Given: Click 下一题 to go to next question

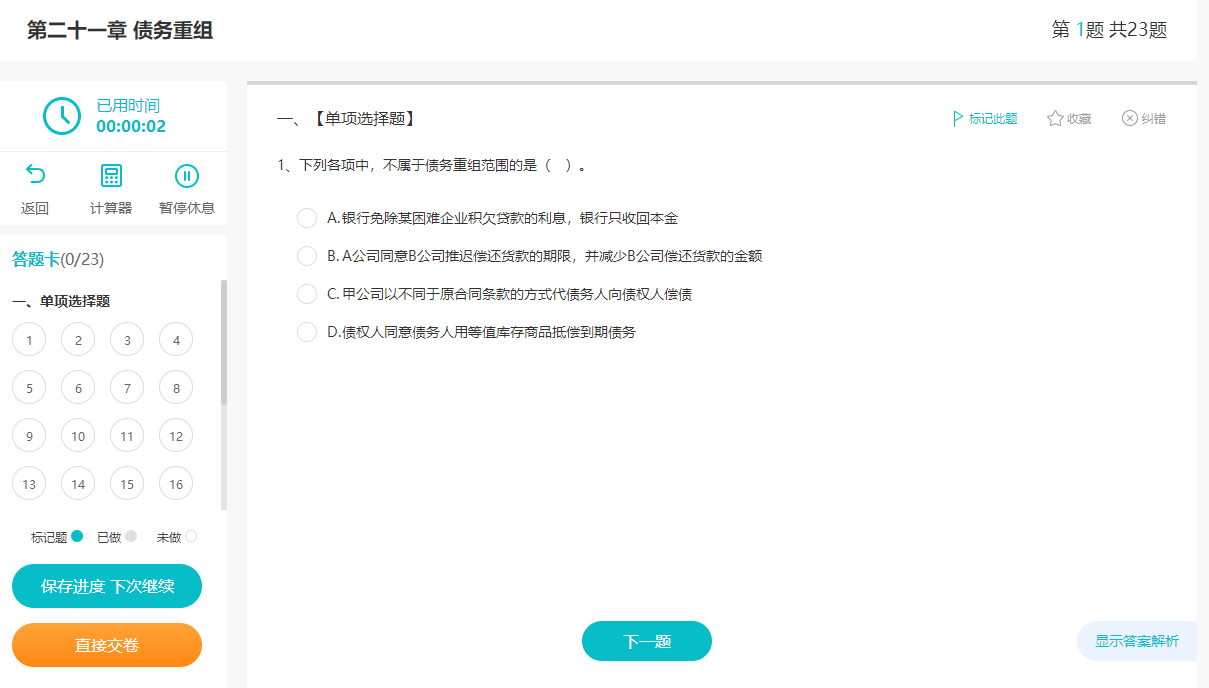Looking at the screenshot, I should tap(646, 640).
